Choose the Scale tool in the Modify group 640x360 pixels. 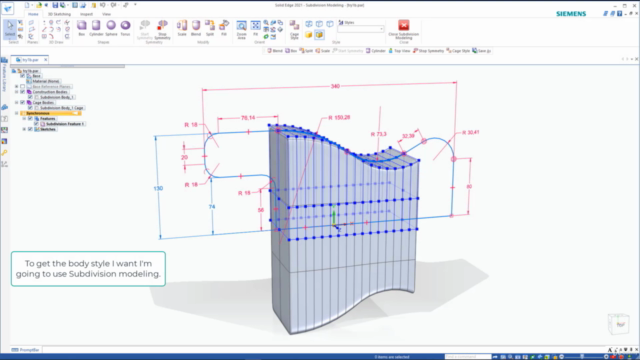tap(182, 28)
